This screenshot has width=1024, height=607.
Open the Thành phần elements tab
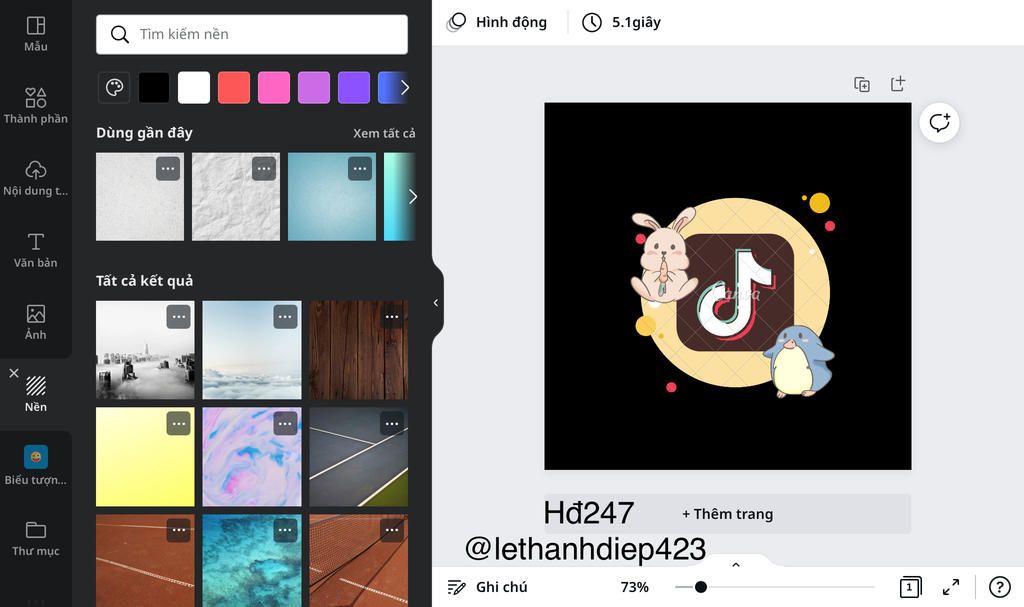[35, 105]
